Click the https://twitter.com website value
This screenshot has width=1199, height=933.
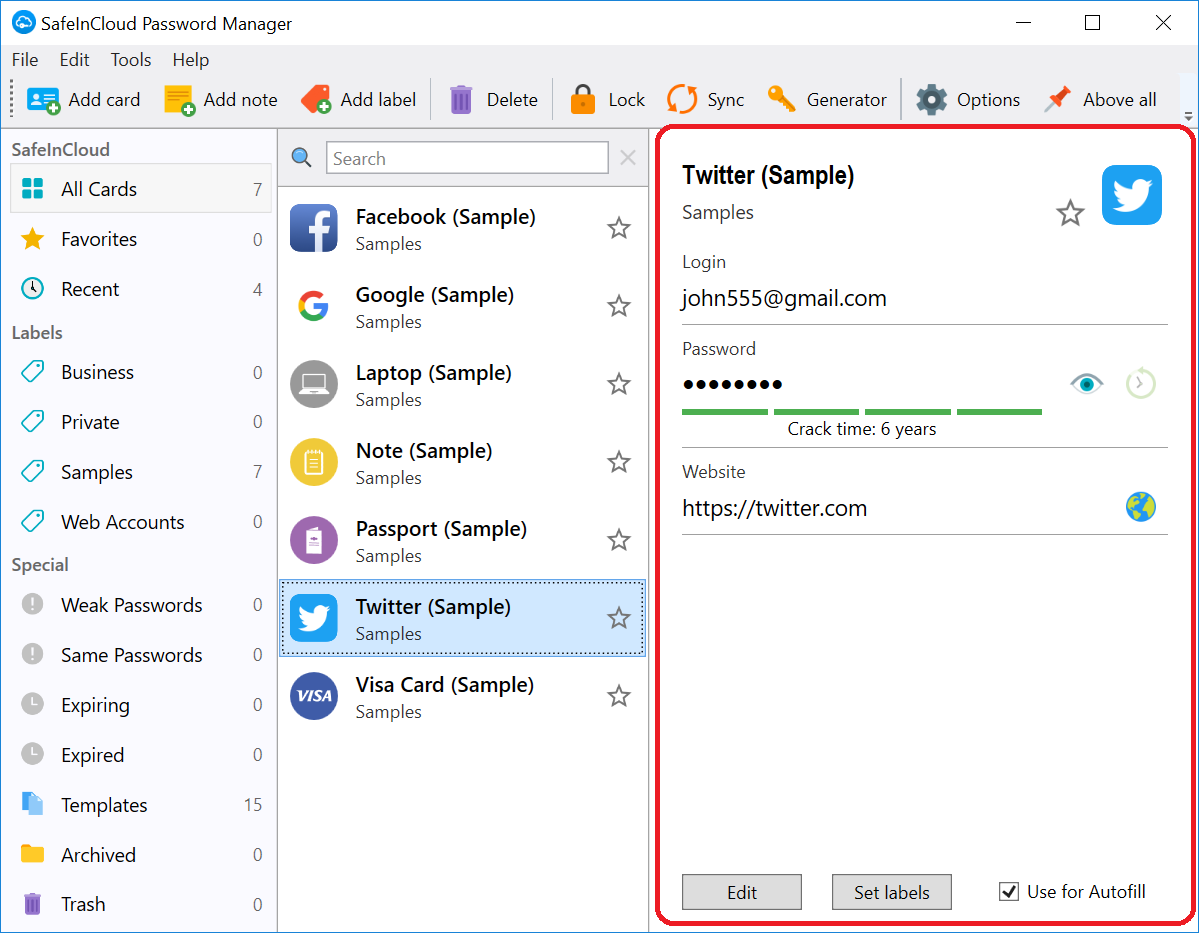click(x=775, y=509)
